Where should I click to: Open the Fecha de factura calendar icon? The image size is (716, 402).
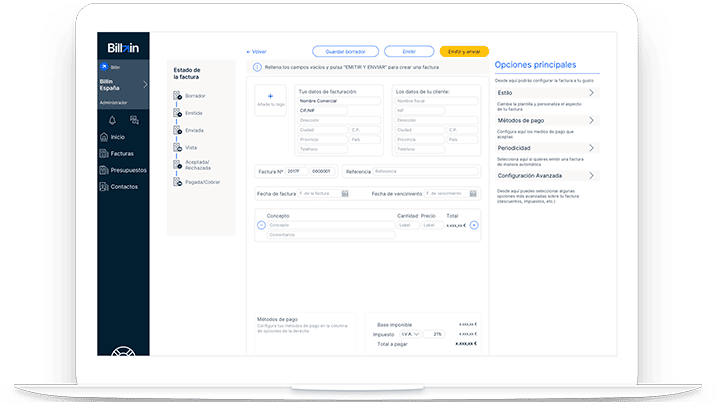[x=345, y=194]
